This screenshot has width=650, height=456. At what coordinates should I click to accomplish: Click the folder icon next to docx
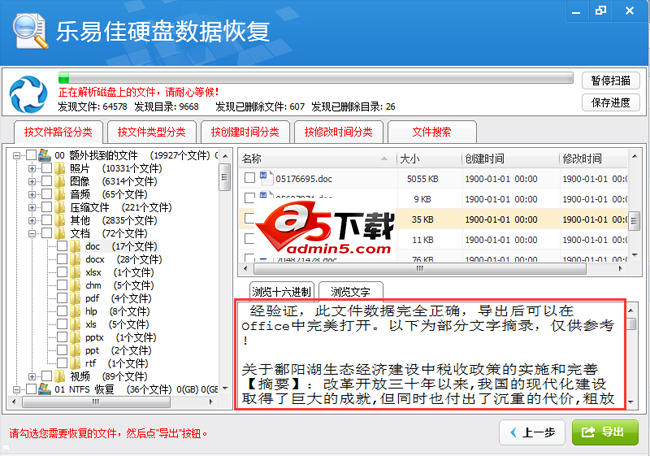coord(75,259)
